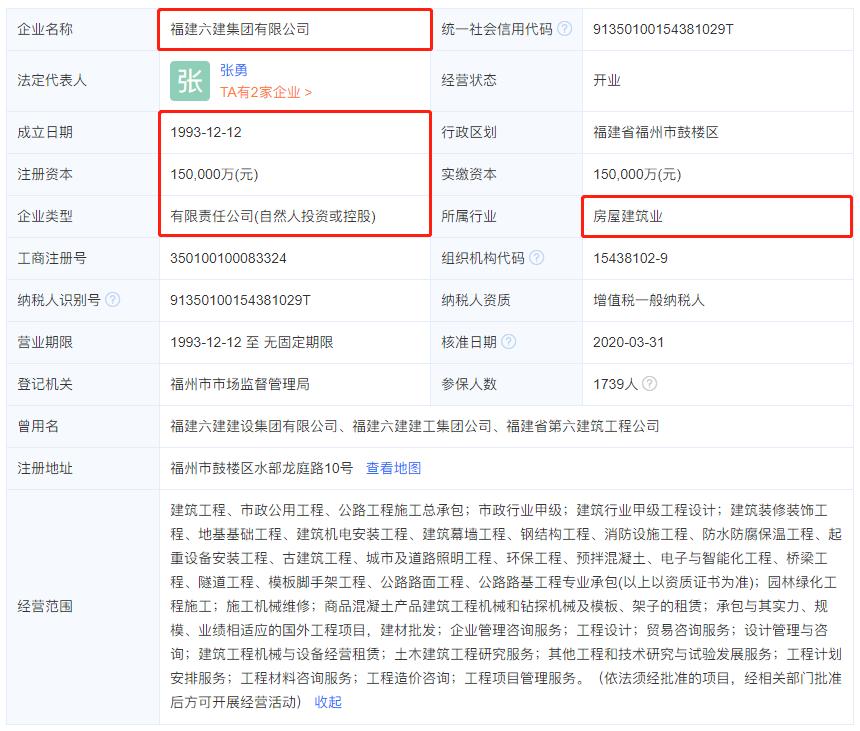Click the help icon beside 纳税人识别号

(112, 299)
